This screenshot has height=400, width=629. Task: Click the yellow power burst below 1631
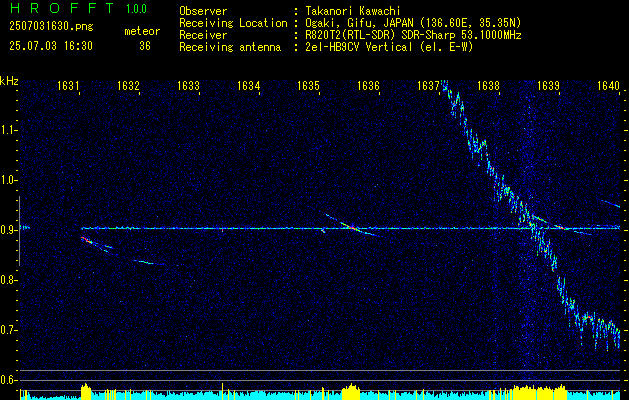[x=86, y=392]
